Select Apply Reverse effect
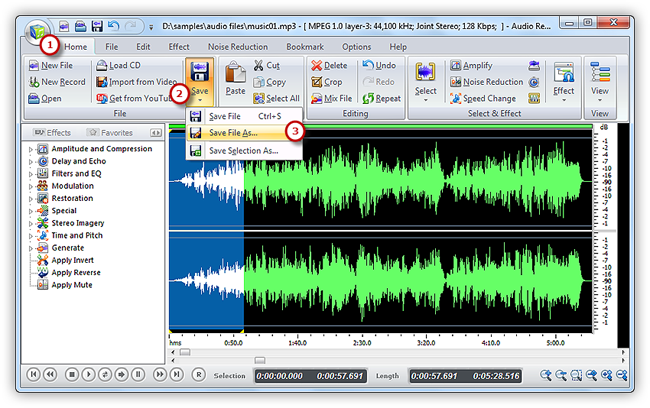This screenshot has width=650, height=408. click(76, 273)
